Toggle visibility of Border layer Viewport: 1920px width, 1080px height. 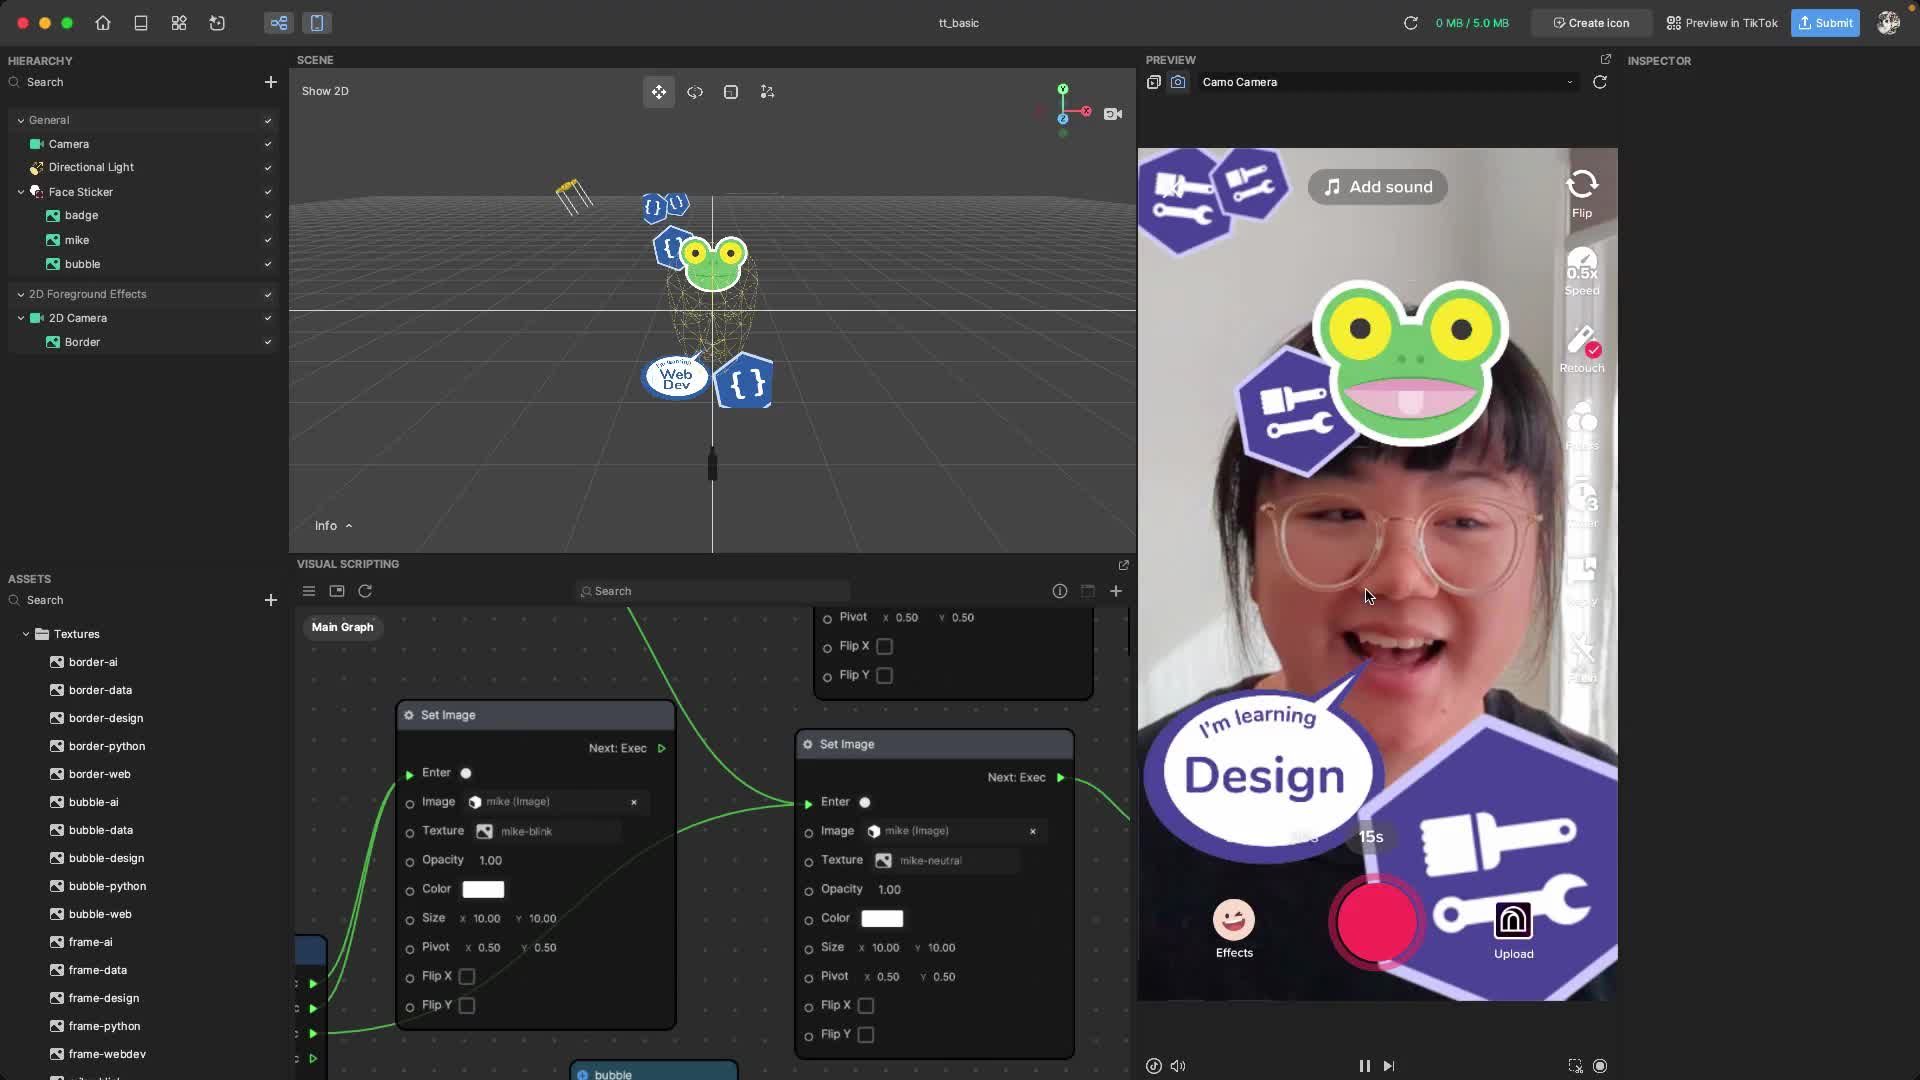coord(268,342)
